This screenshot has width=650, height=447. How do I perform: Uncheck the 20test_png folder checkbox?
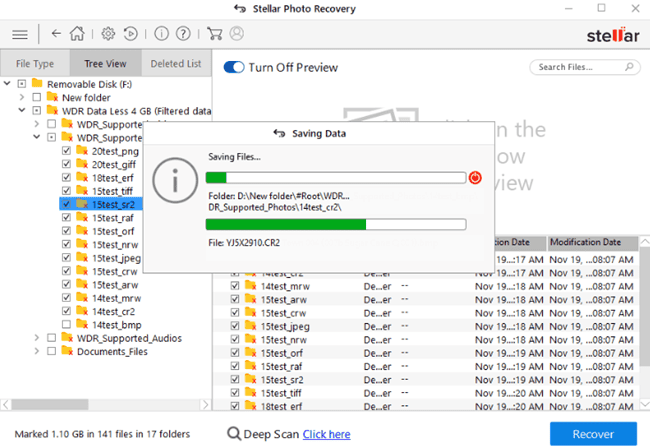point(67,150)
